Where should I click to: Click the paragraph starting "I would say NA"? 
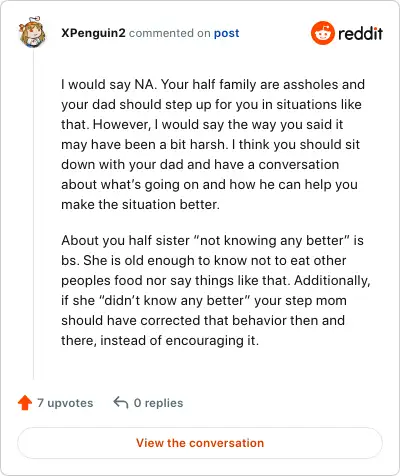[213, 144]
